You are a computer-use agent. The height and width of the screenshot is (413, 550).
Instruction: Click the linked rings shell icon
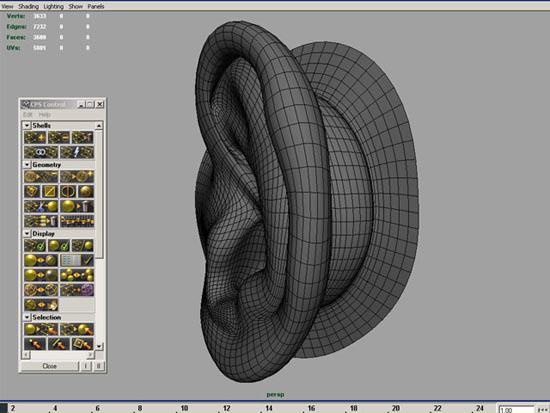click(41, 152)
